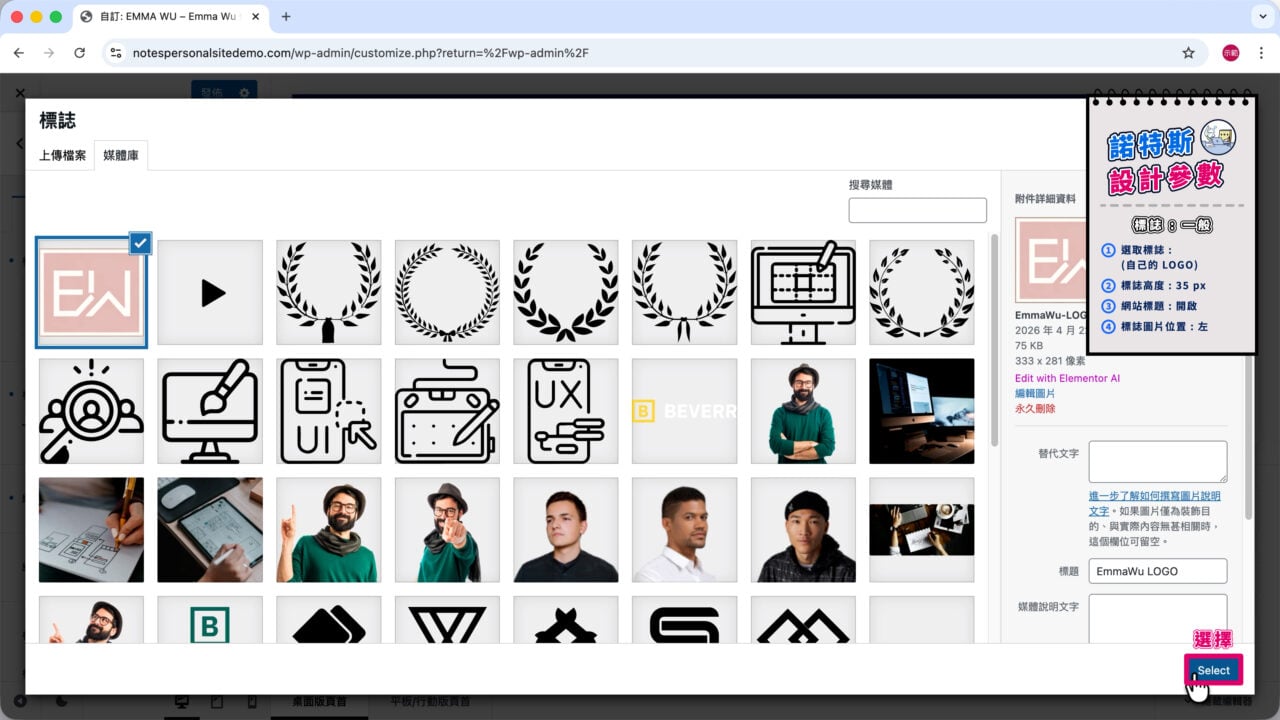
Task: Focus the 替代文字 text box
Action: [1157, 462]
